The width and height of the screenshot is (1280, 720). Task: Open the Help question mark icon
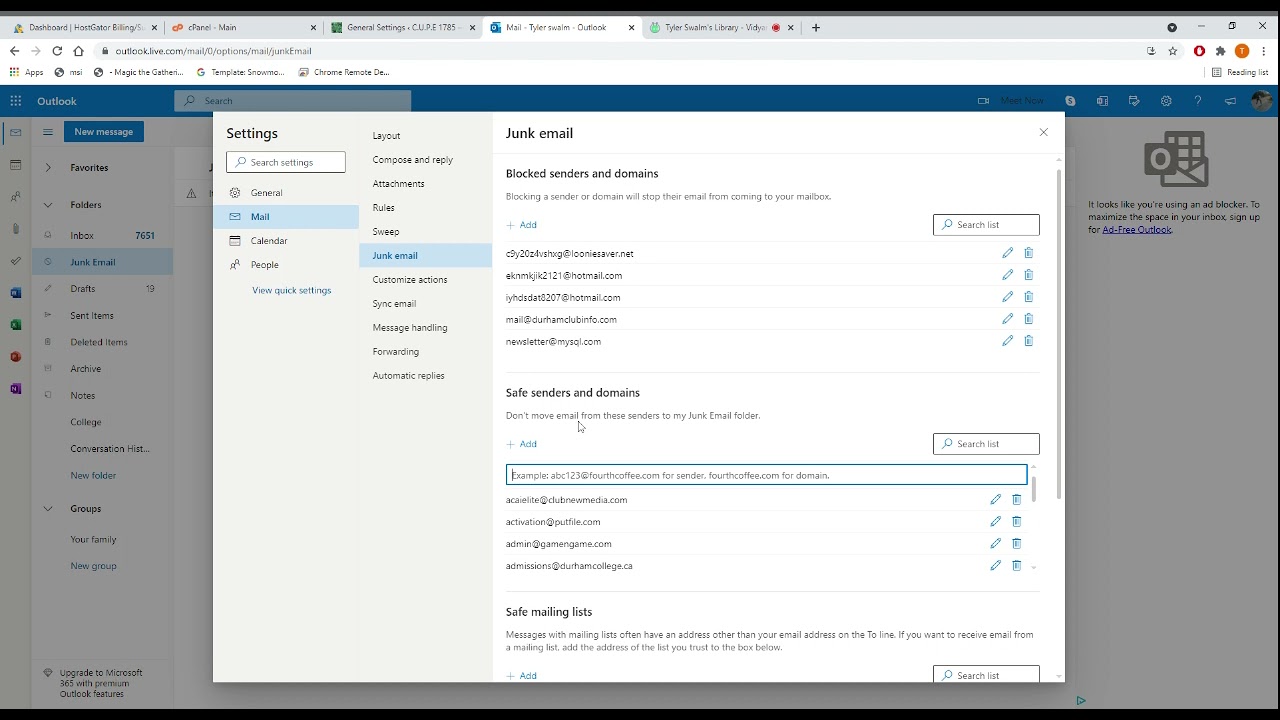pos(1197,100)
